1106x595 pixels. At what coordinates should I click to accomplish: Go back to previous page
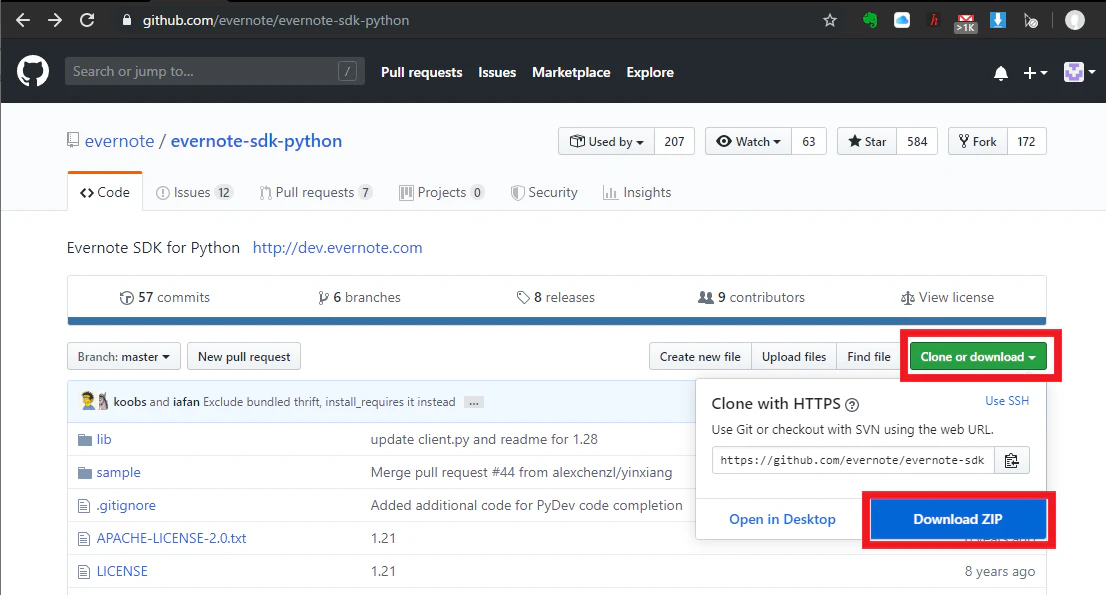click(x=22, y=20)
